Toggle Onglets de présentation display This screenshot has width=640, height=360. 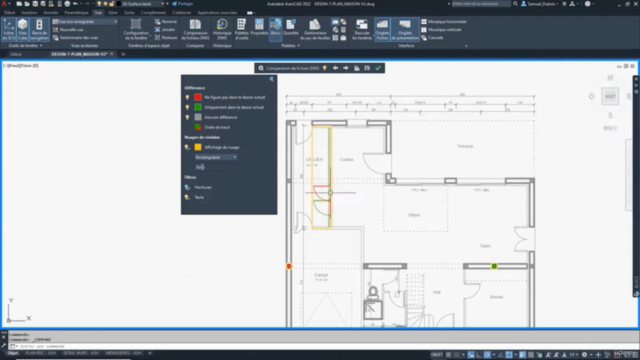(405, 30)
